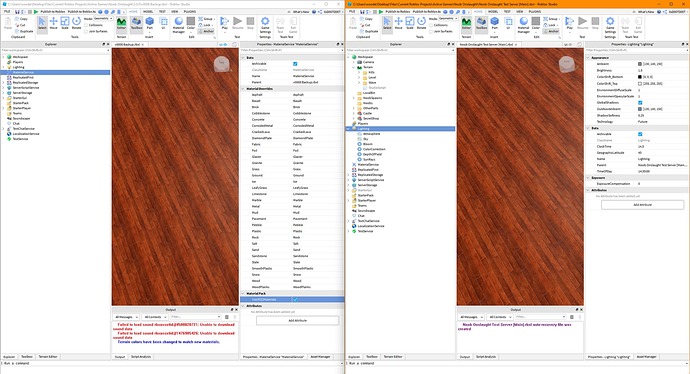Click UI insert button in left window

click(x=163, y=23)
